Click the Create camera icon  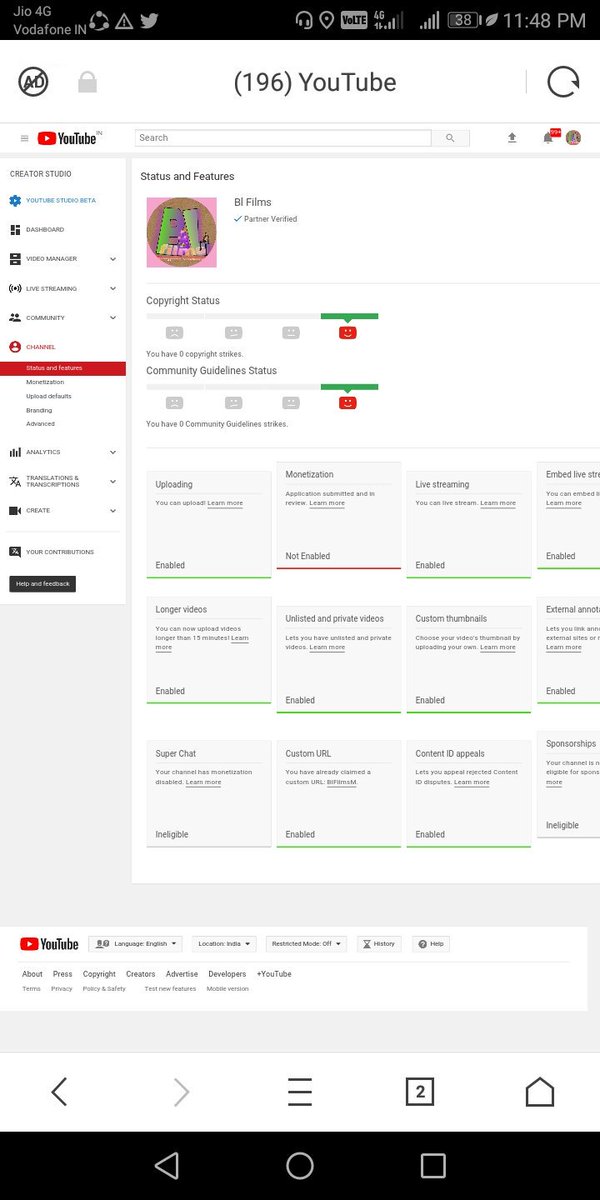15,511
